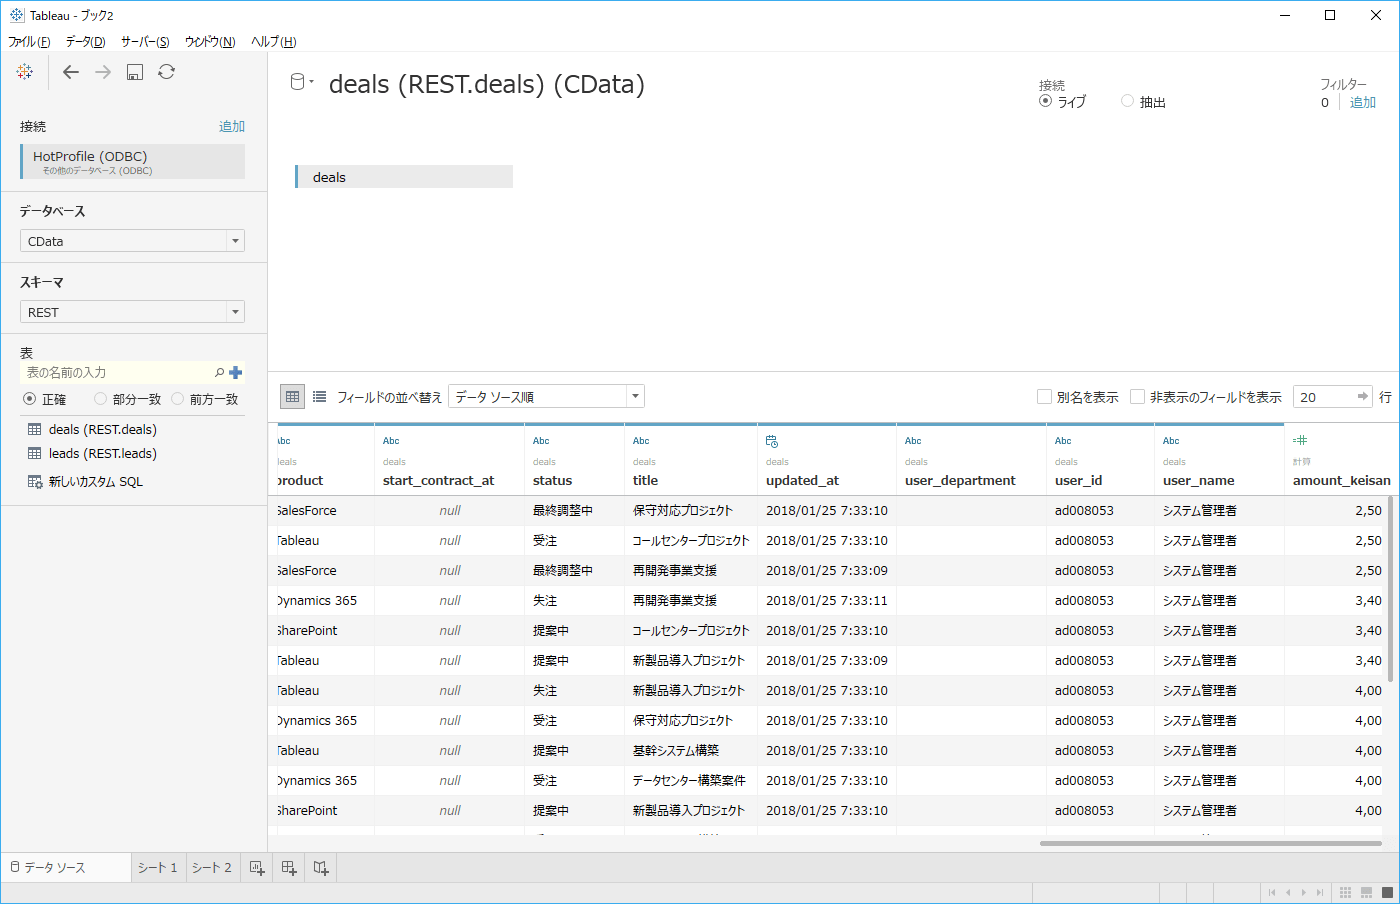Click 追加 link next to 接続
This screenshot has width=1400, height=904.
[232, 126]
